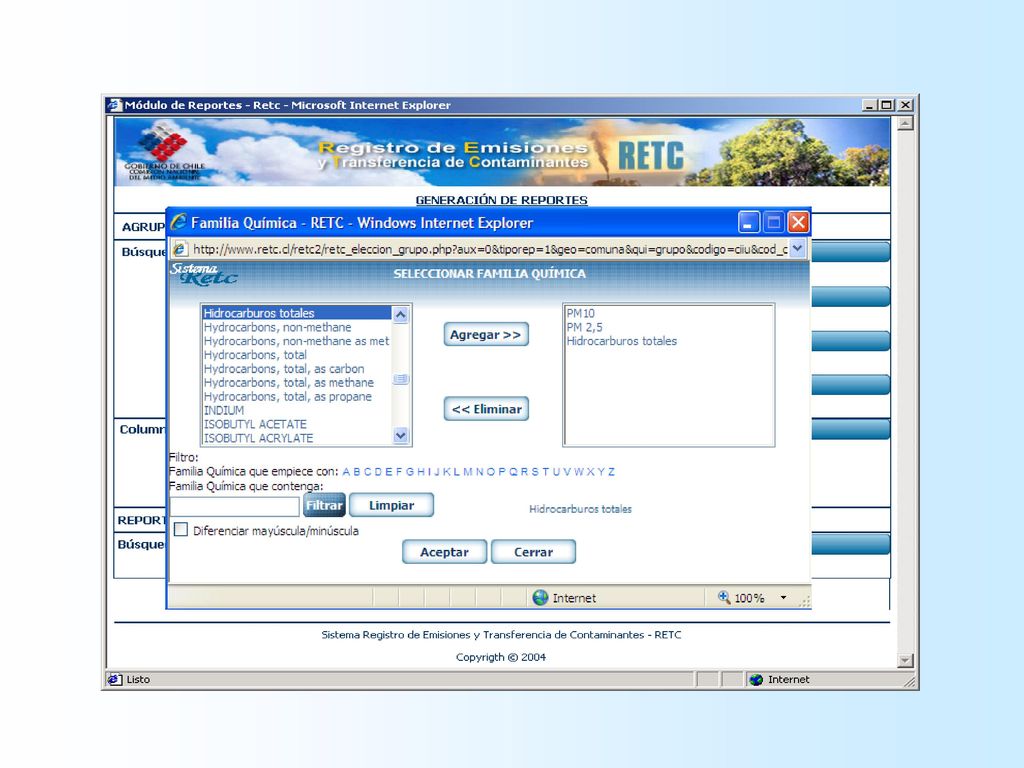The width and height of the screenshot is (1024, 768).
Task: Click the Agregar >> button
Action: pos(486,334)
